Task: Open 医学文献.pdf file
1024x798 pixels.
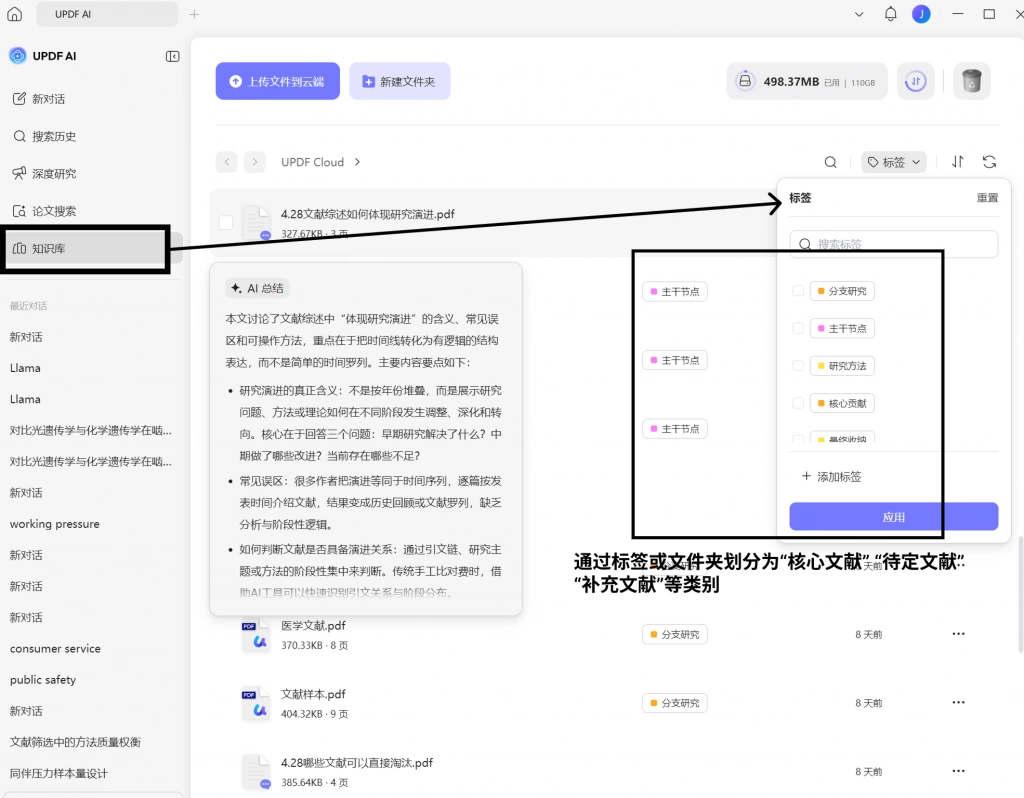Action: click(313, 626)
